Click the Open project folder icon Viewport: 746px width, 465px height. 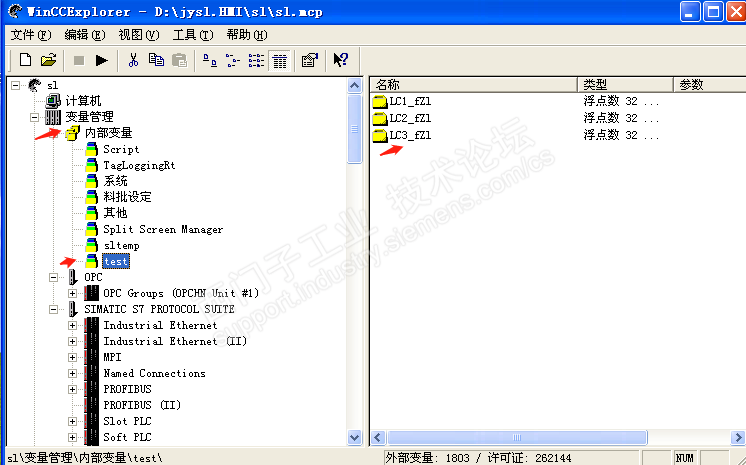[x=49, y=60]
